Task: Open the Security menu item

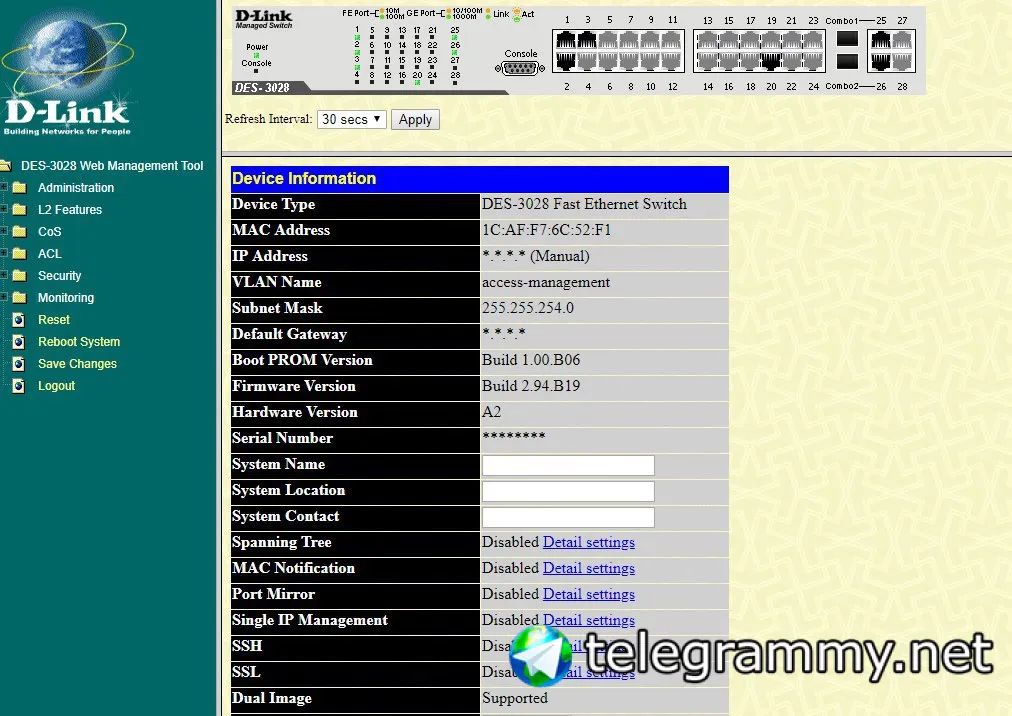Action: (59, 276)
